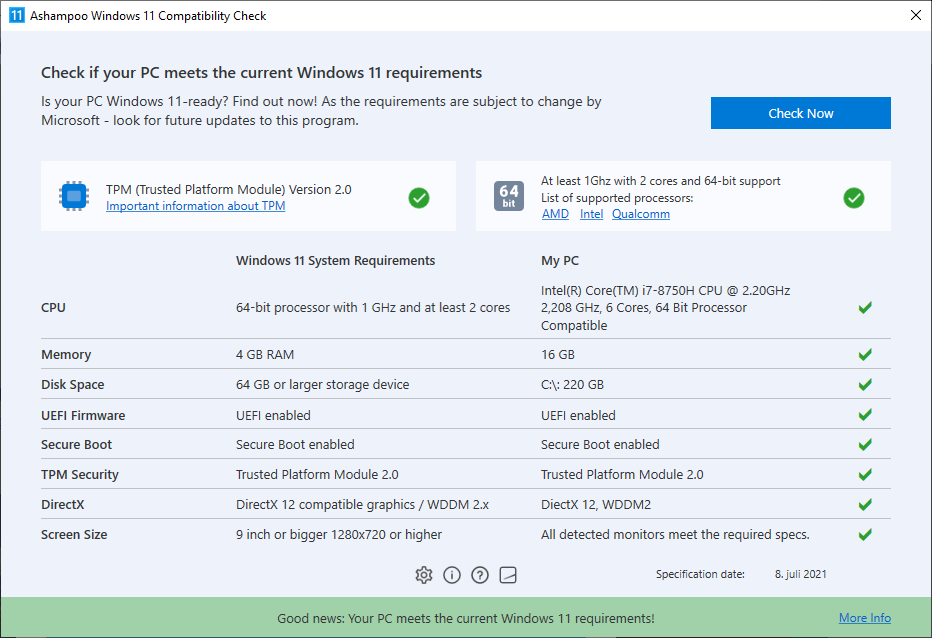The width and height of the screenshot is (932, 638).
Task: Open the AMD processors list
Action: (555, 213)
